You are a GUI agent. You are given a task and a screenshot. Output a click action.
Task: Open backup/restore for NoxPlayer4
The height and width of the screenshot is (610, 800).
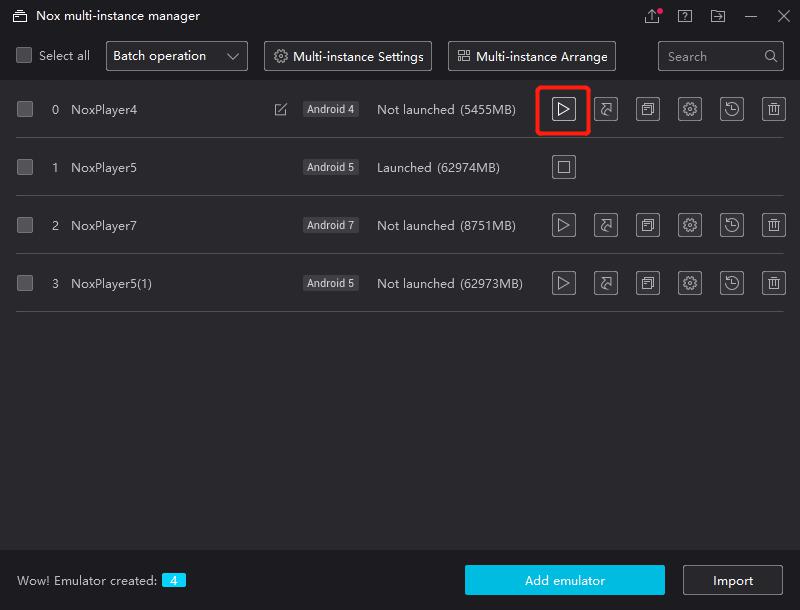[732, 109]
